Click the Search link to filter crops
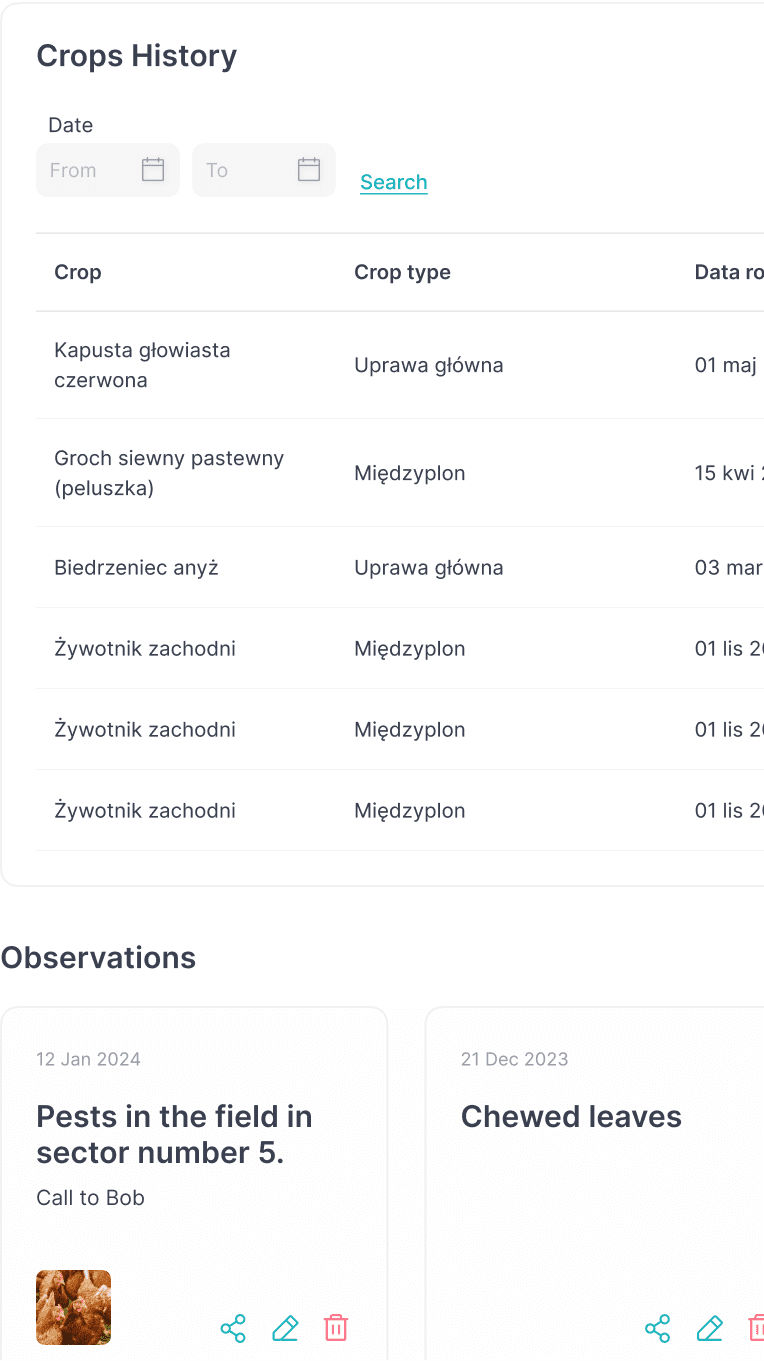Image resolution: width=764 pixels, height=1361 pixels. coord(393,182)
